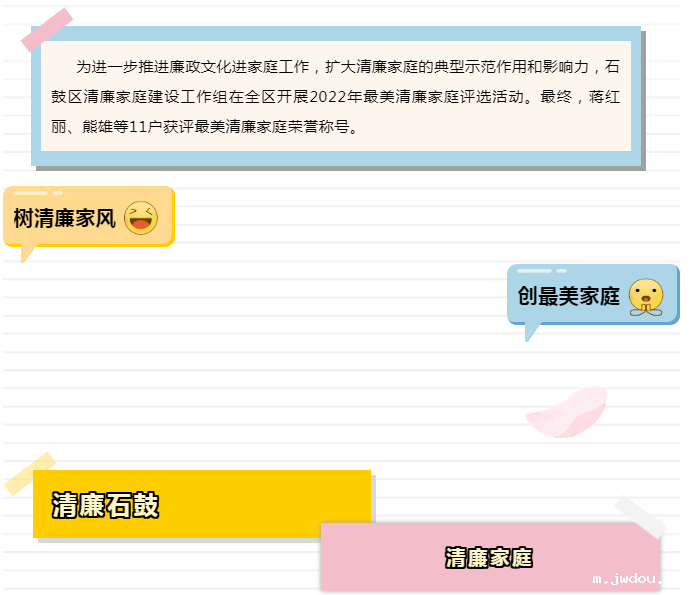Click the white dash marks atop yellow bubble

(x=38, y=193)
